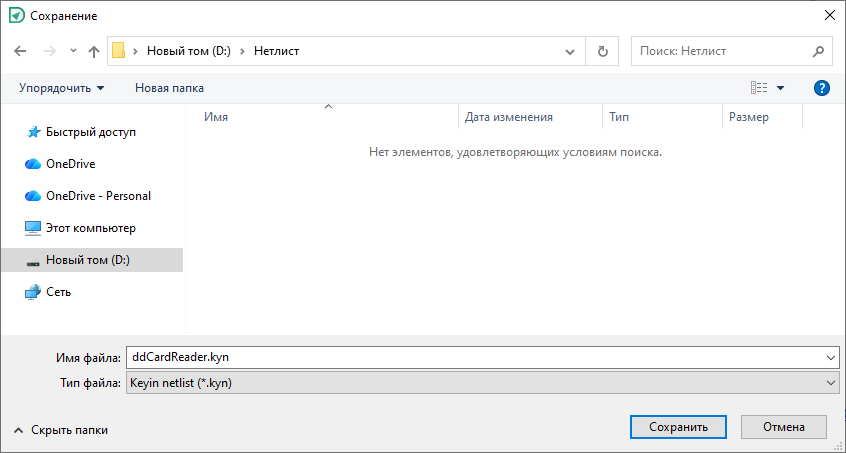The image size is (846, 453).
Task: Sort by Дата изменения column header
Action: 509,117
